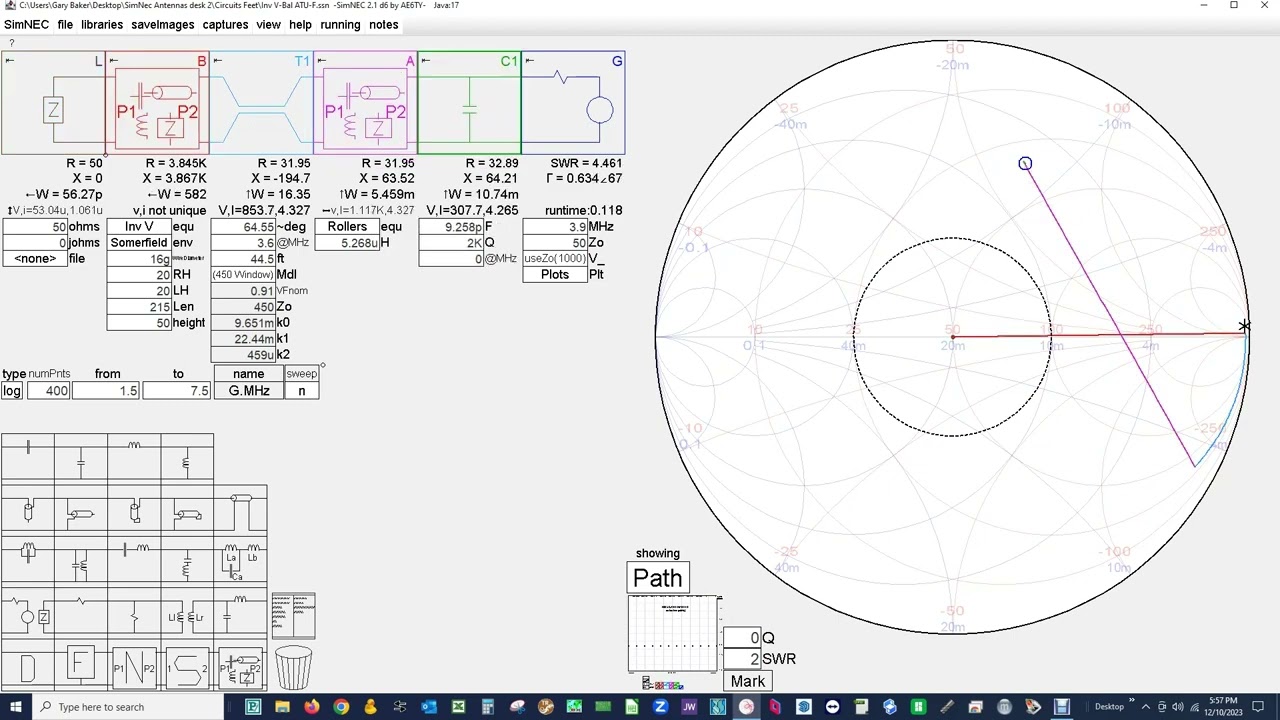
Task: Select the purple A tuner circuit block
Action: 365,103
